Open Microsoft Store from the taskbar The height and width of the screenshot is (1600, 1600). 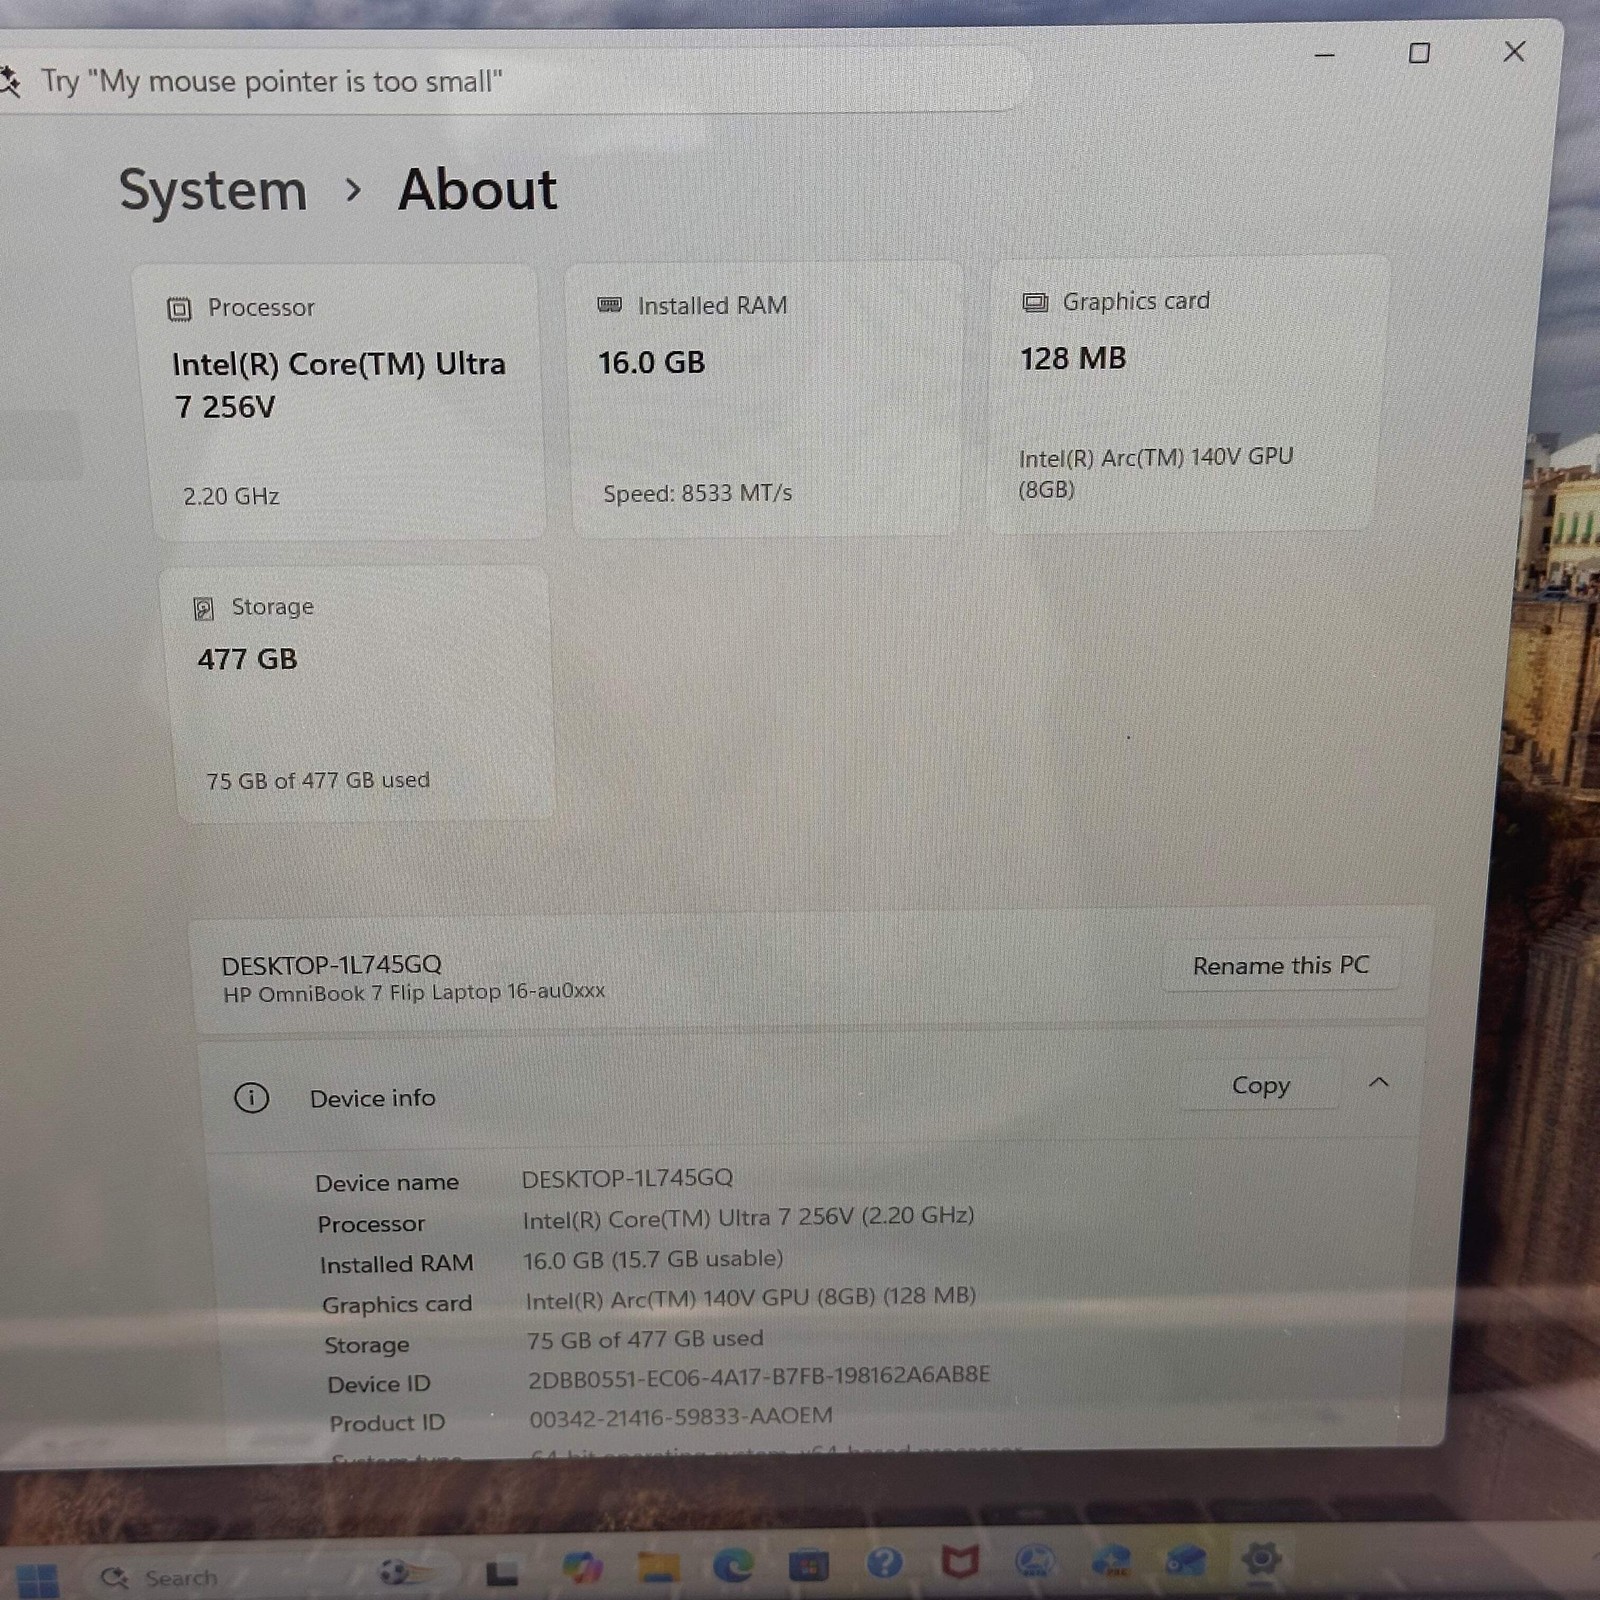click(808, 1564)
